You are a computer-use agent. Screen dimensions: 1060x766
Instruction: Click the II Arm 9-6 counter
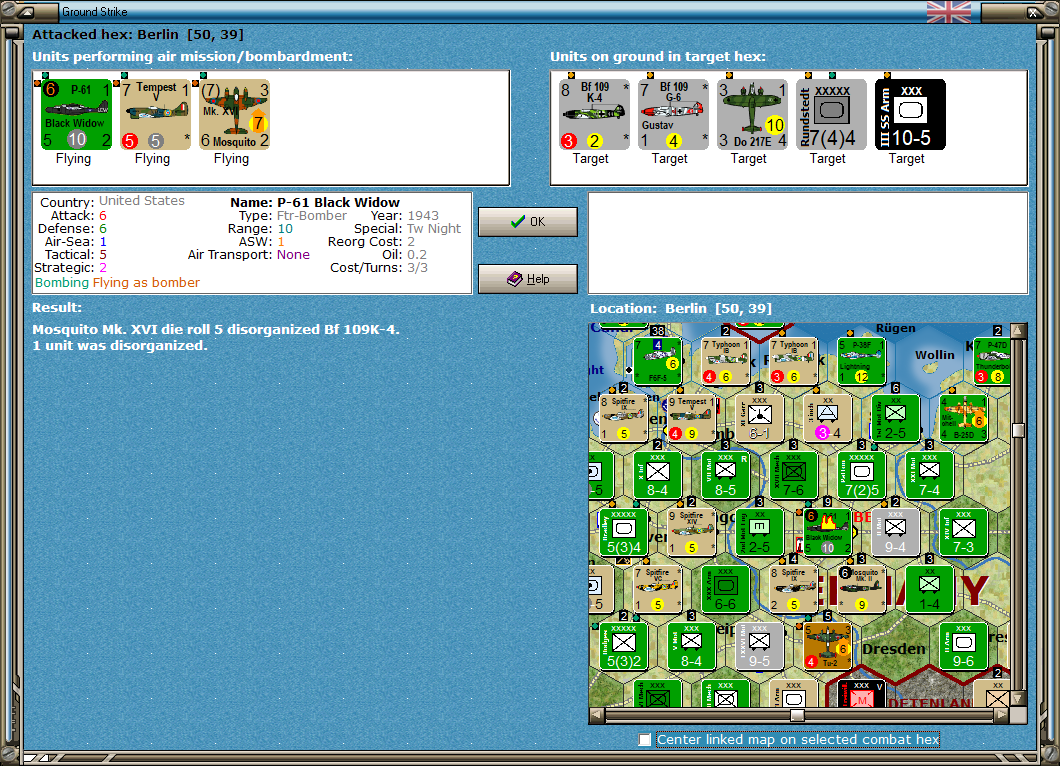click(964, 647)
